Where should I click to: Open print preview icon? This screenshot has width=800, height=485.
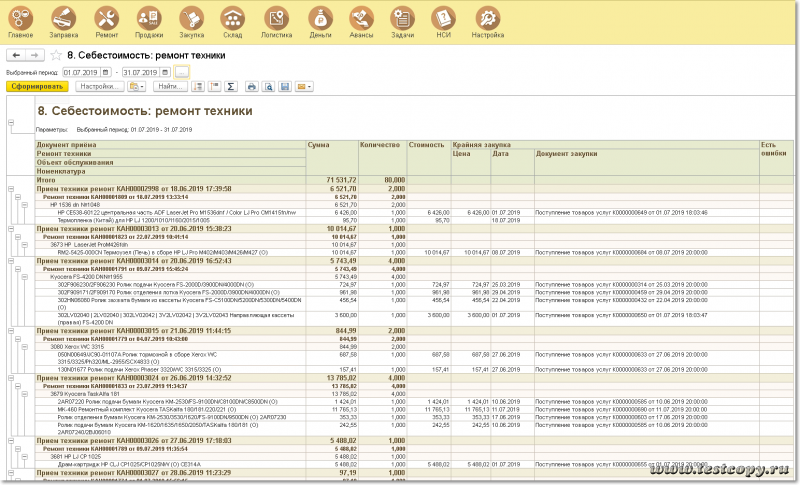(x=268, y=87)
